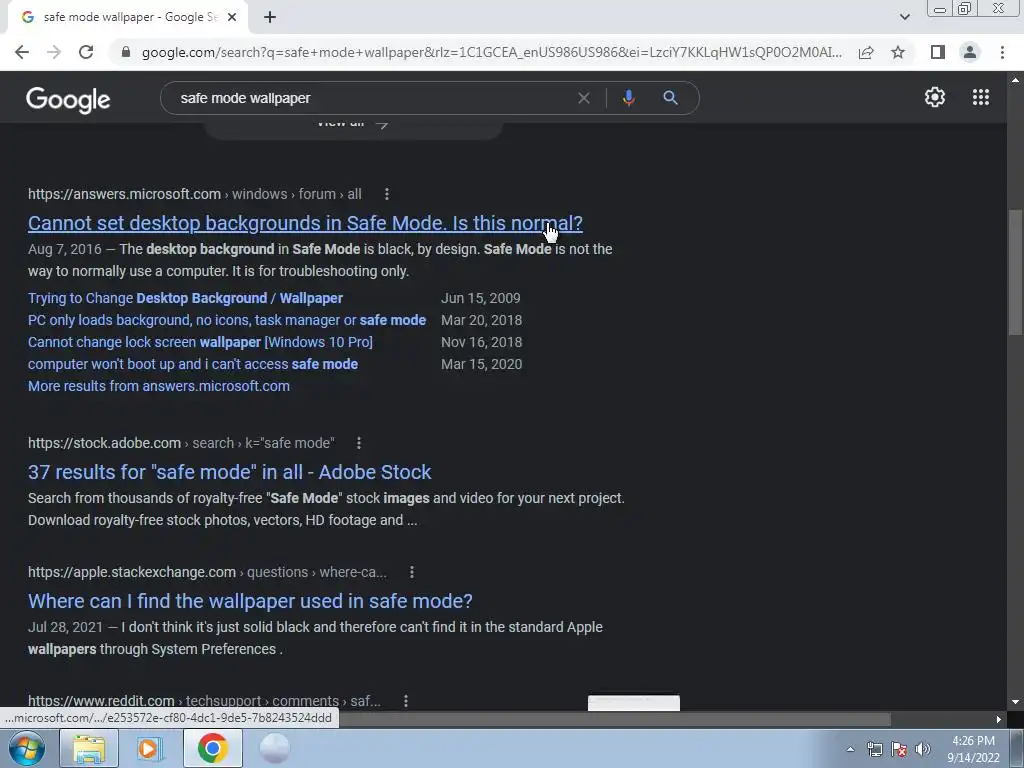Go back using the browser back arrow
The height and width of the screenshot is (768, 1024).
coord(22,52)
